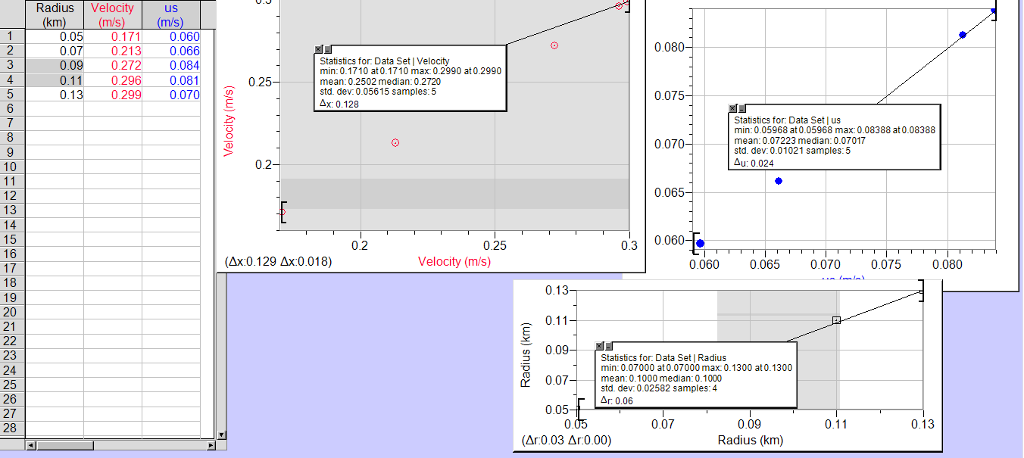Click the blue data point near 0.066

(778, 181)
